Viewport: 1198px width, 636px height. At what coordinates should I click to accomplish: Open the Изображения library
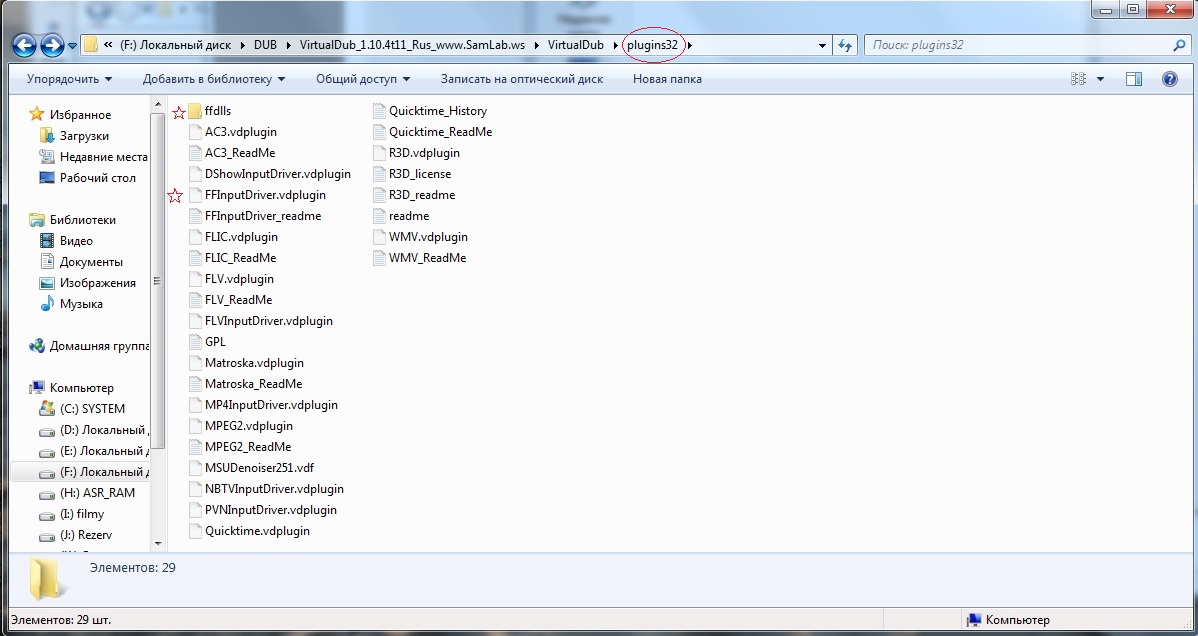pos(98,283)
